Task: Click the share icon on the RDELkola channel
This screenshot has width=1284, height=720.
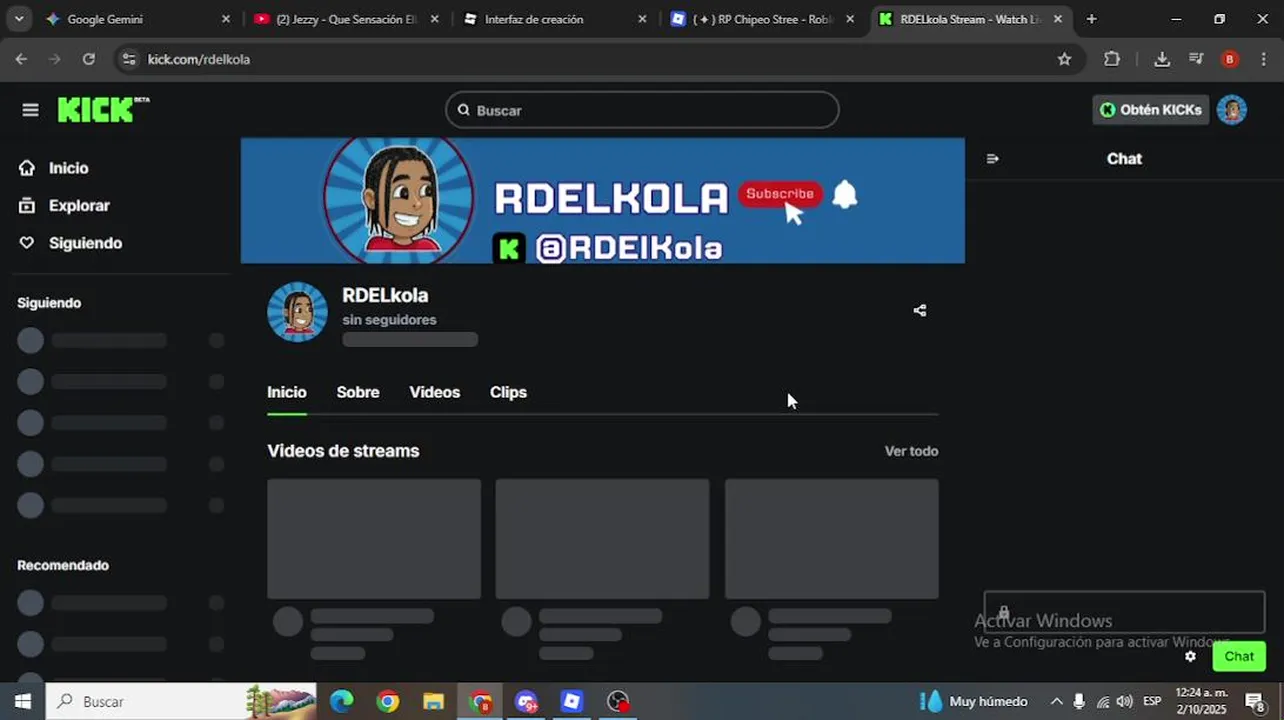Action: coord(920,310)
